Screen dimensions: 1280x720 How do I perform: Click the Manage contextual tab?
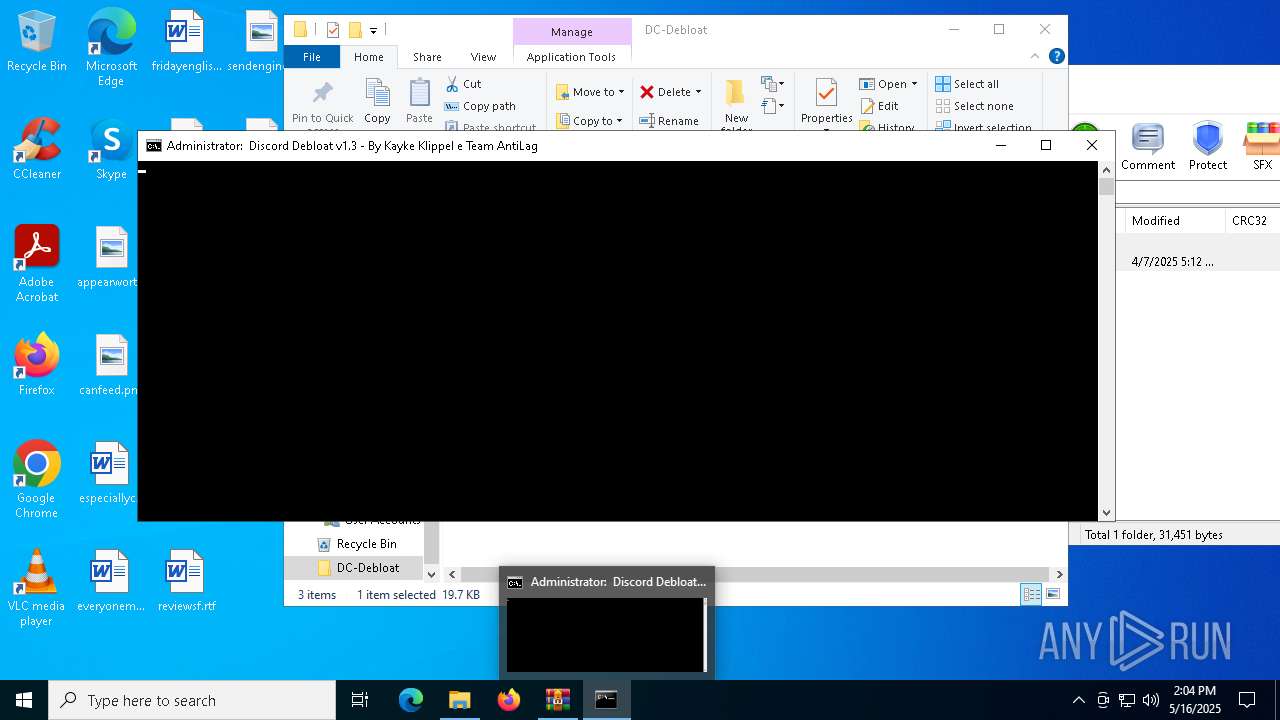(572, 32)
